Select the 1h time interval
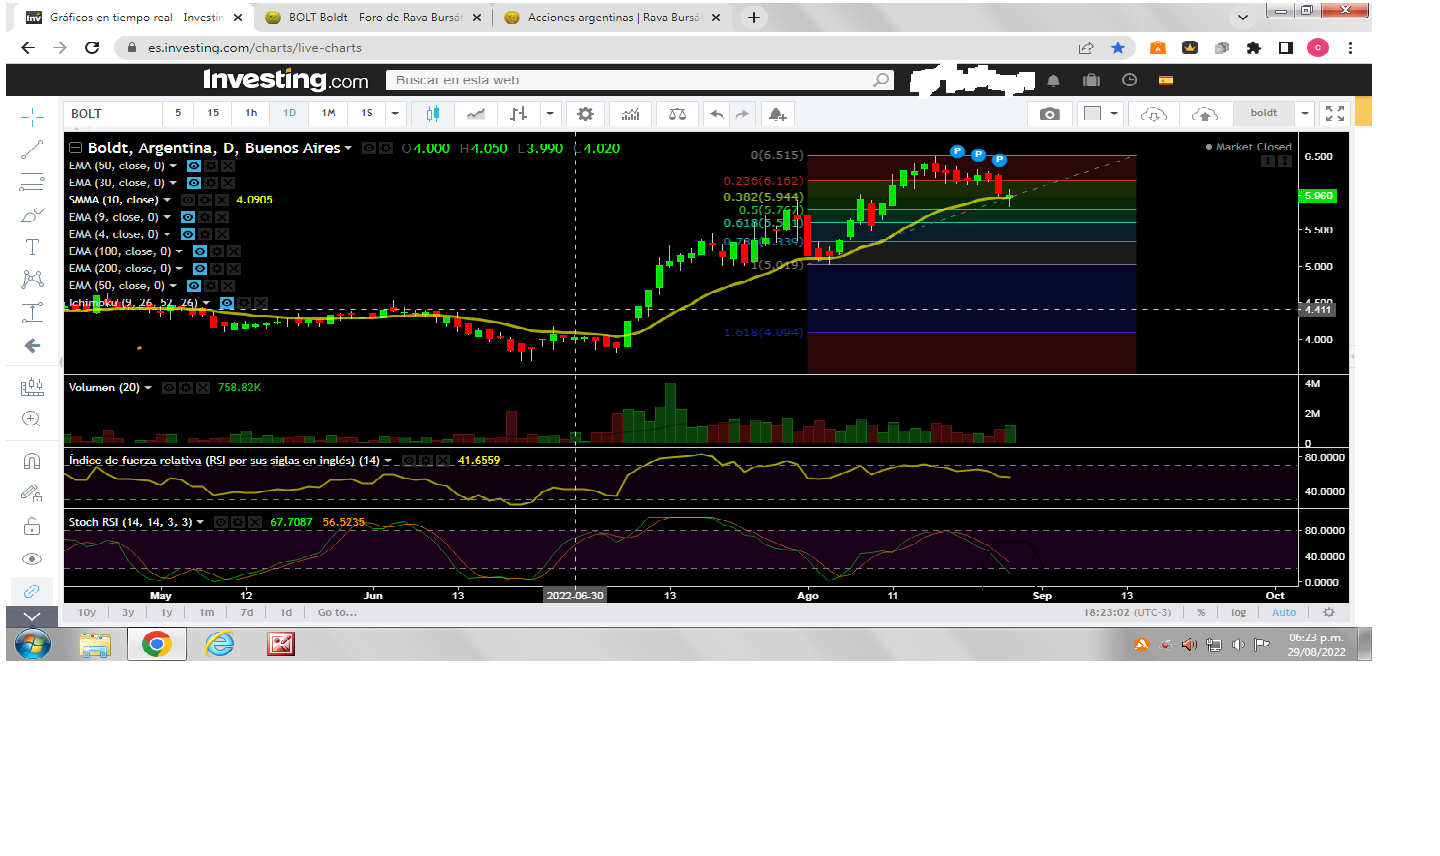 coord(251,114)
